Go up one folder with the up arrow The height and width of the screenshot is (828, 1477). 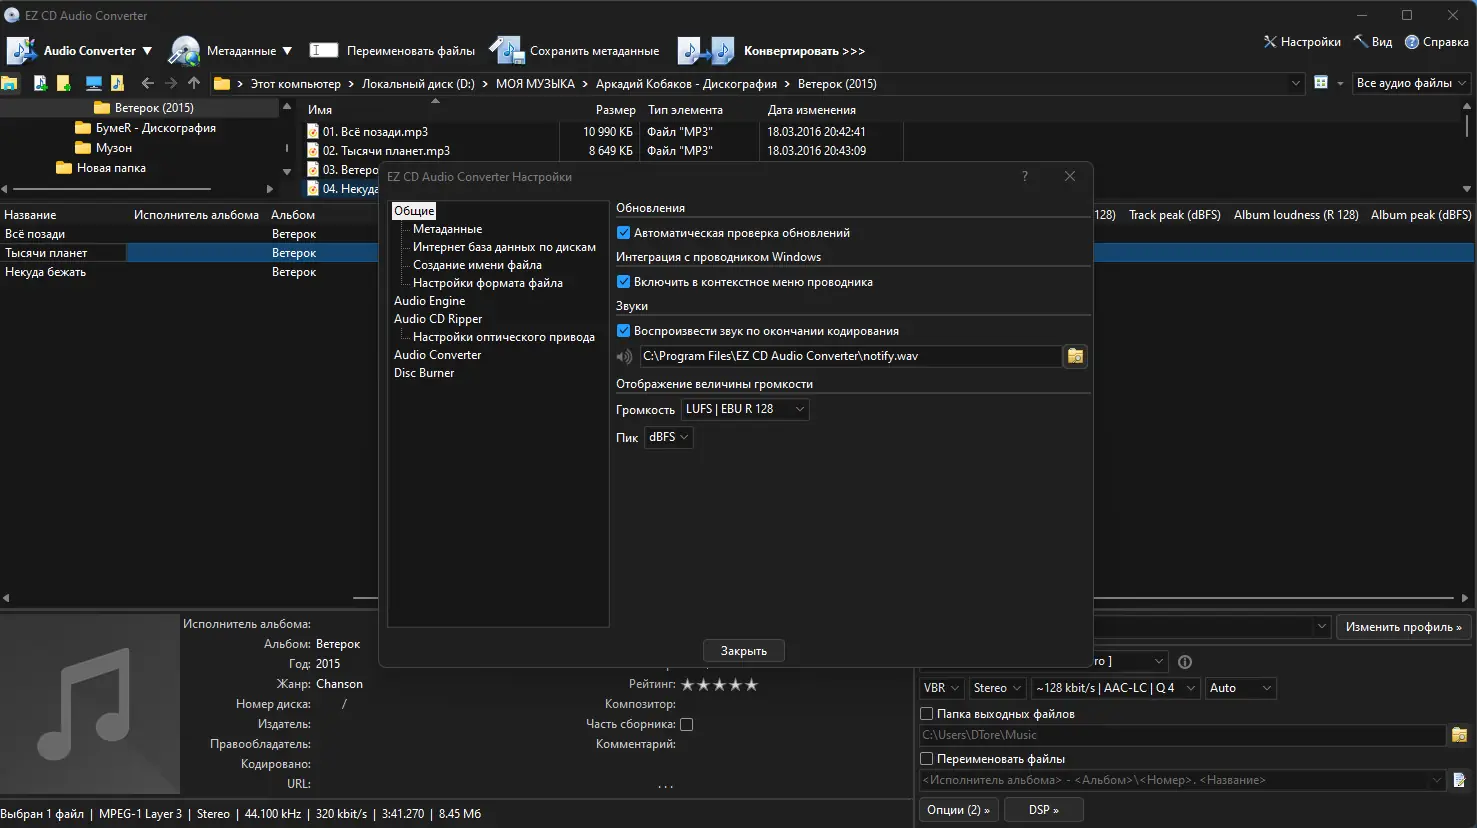194,83
